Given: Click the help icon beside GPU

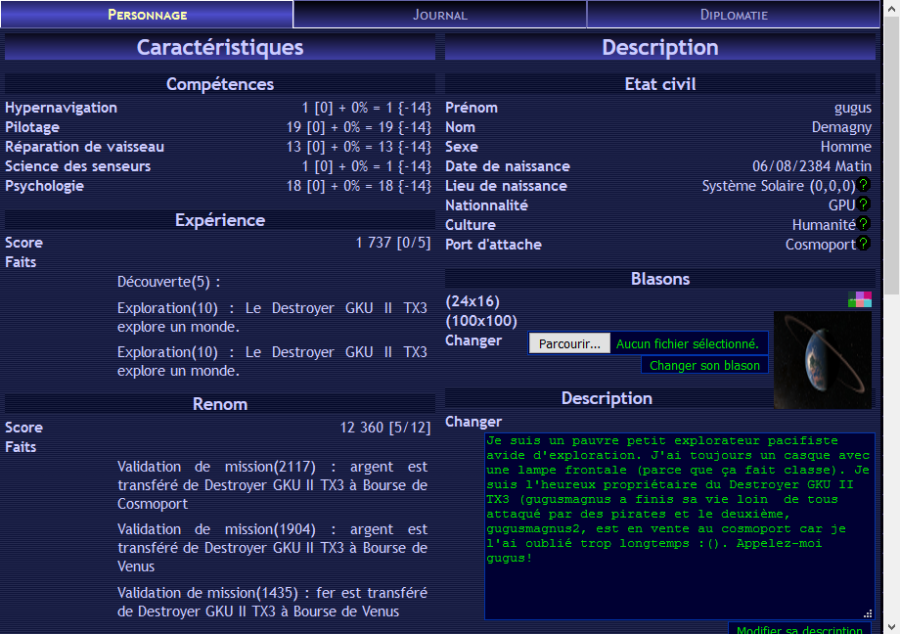Looking at the screenshot, I should pyautogui.click(x=864, y=205).
